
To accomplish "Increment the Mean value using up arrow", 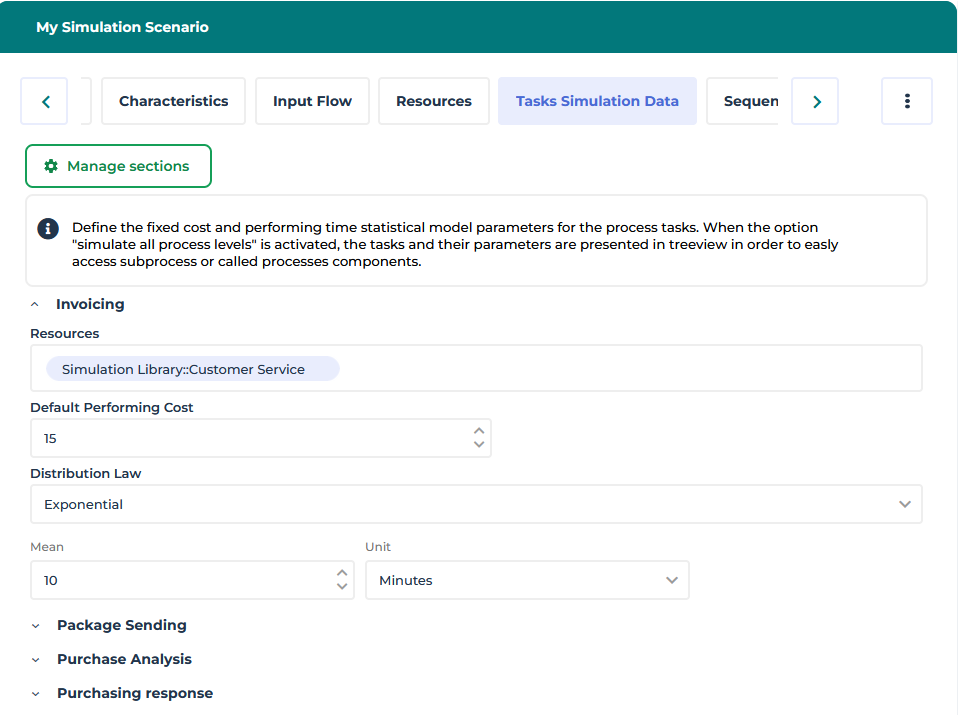I will pos(342,573).
